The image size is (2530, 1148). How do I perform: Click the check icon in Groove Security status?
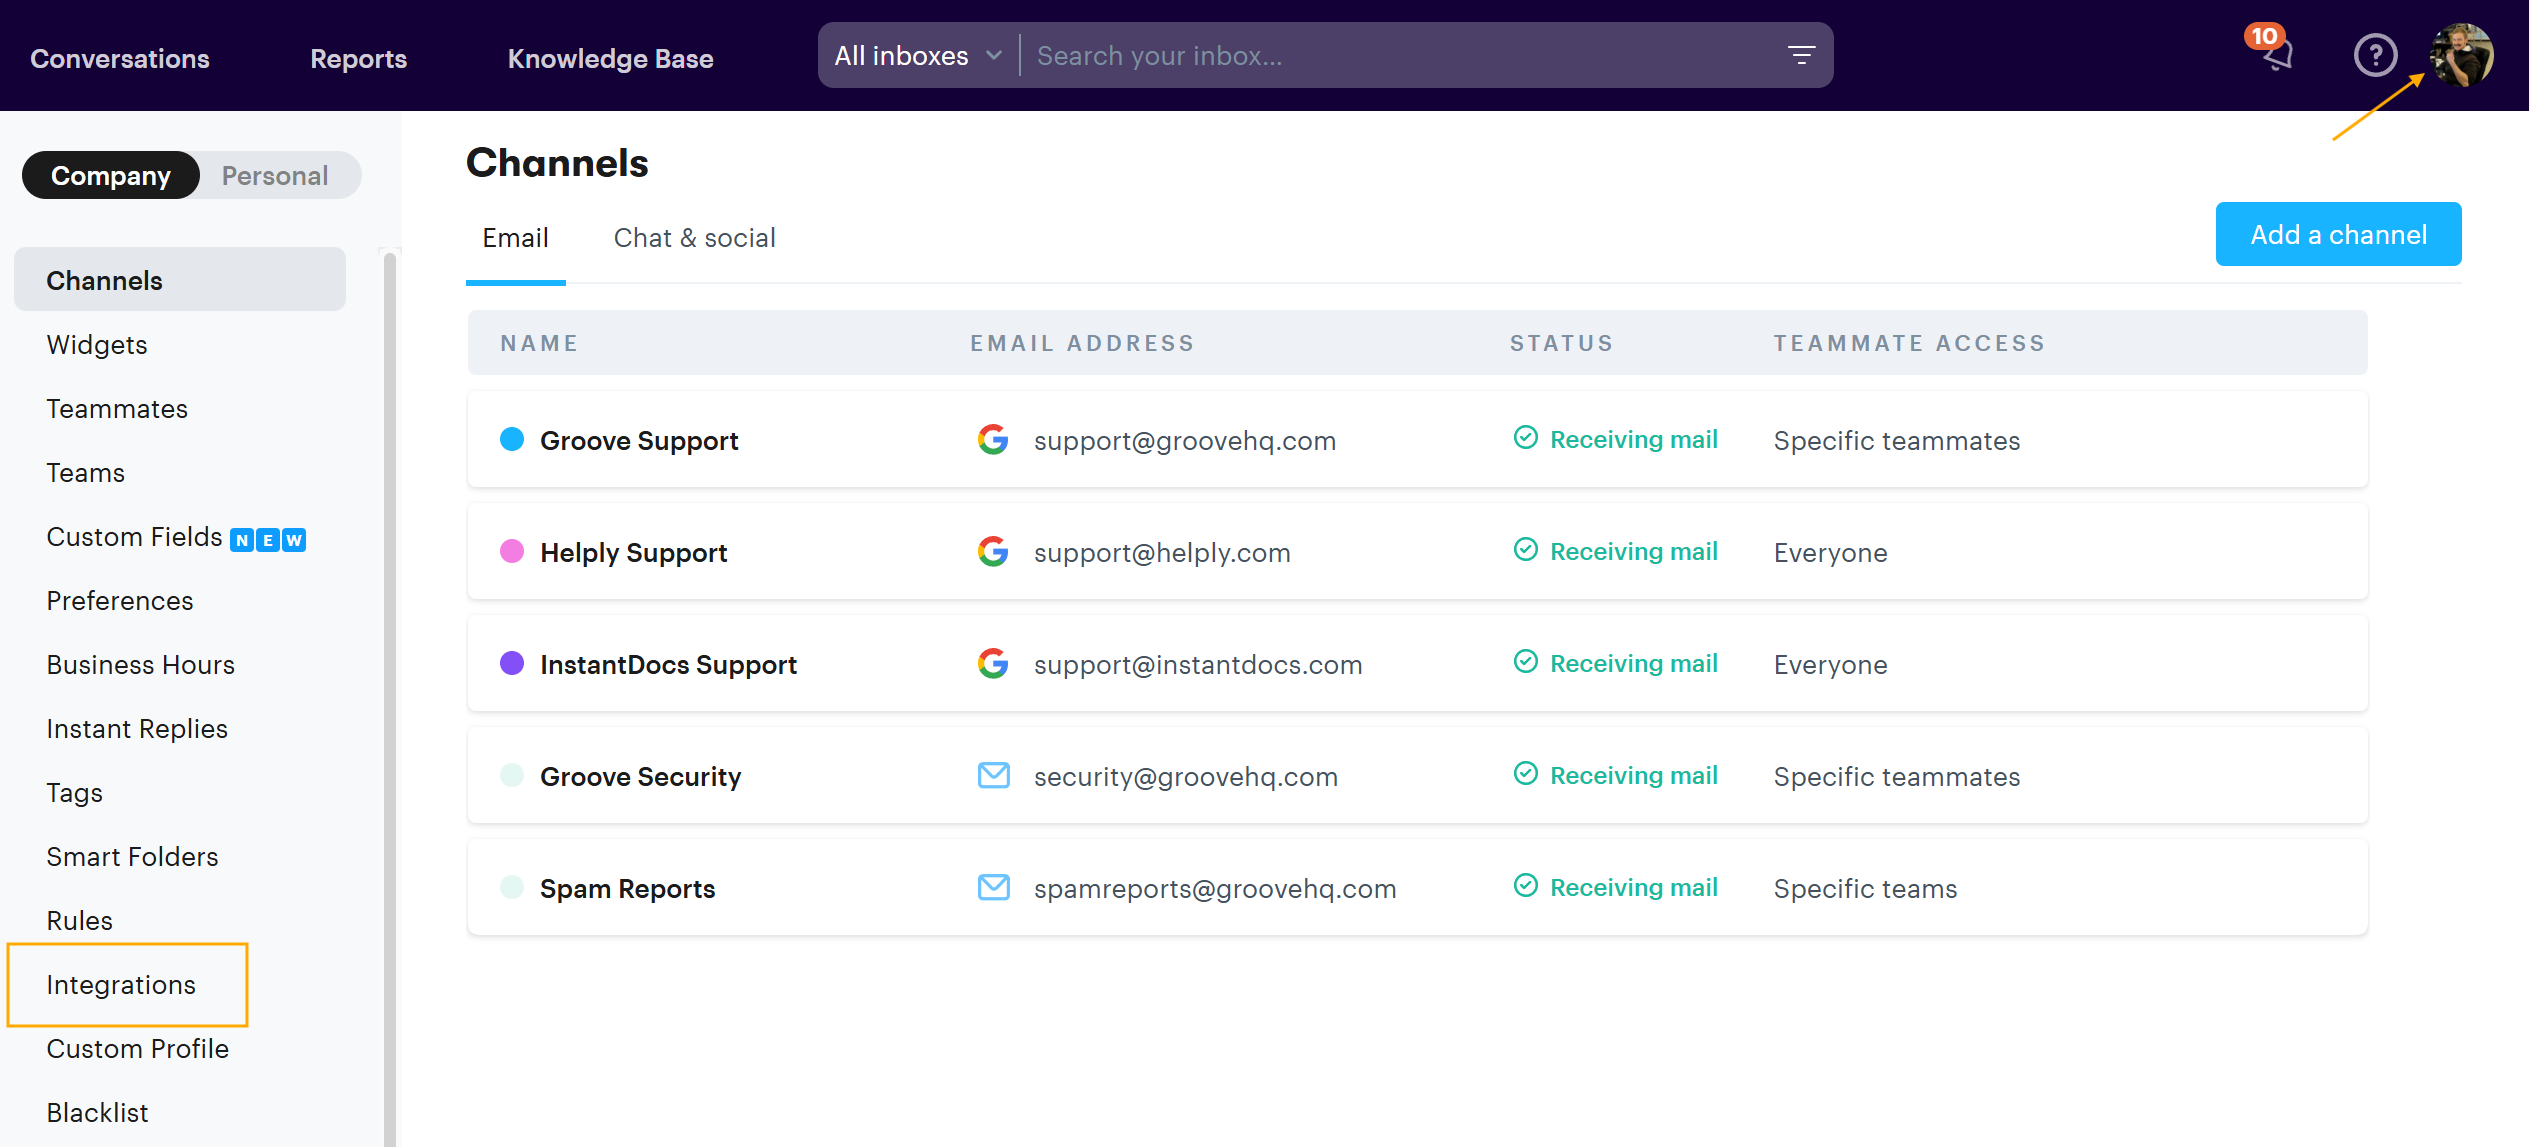(x=1526, y=773)
